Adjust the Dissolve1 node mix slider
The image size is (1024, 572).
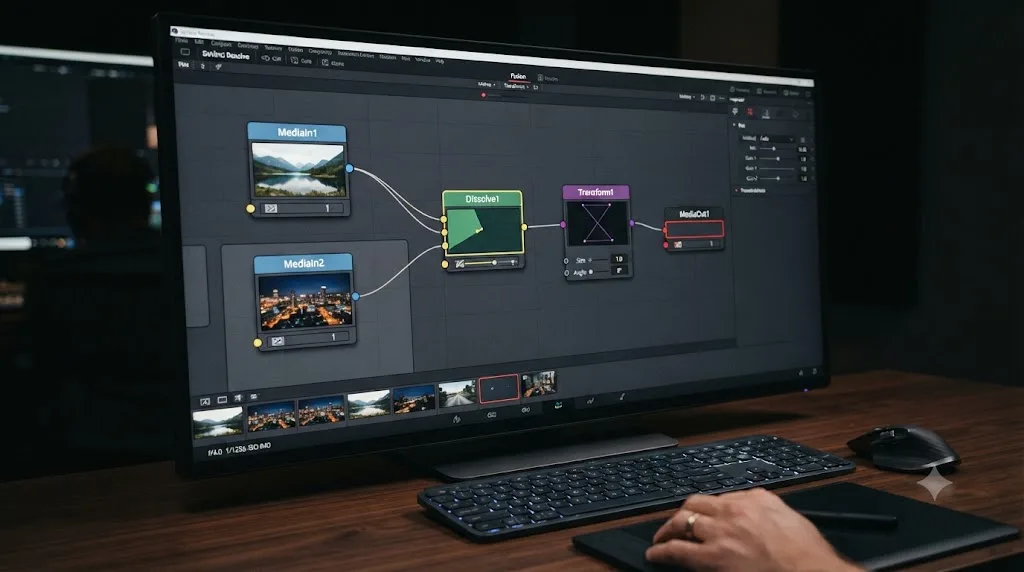coord(492,262)
